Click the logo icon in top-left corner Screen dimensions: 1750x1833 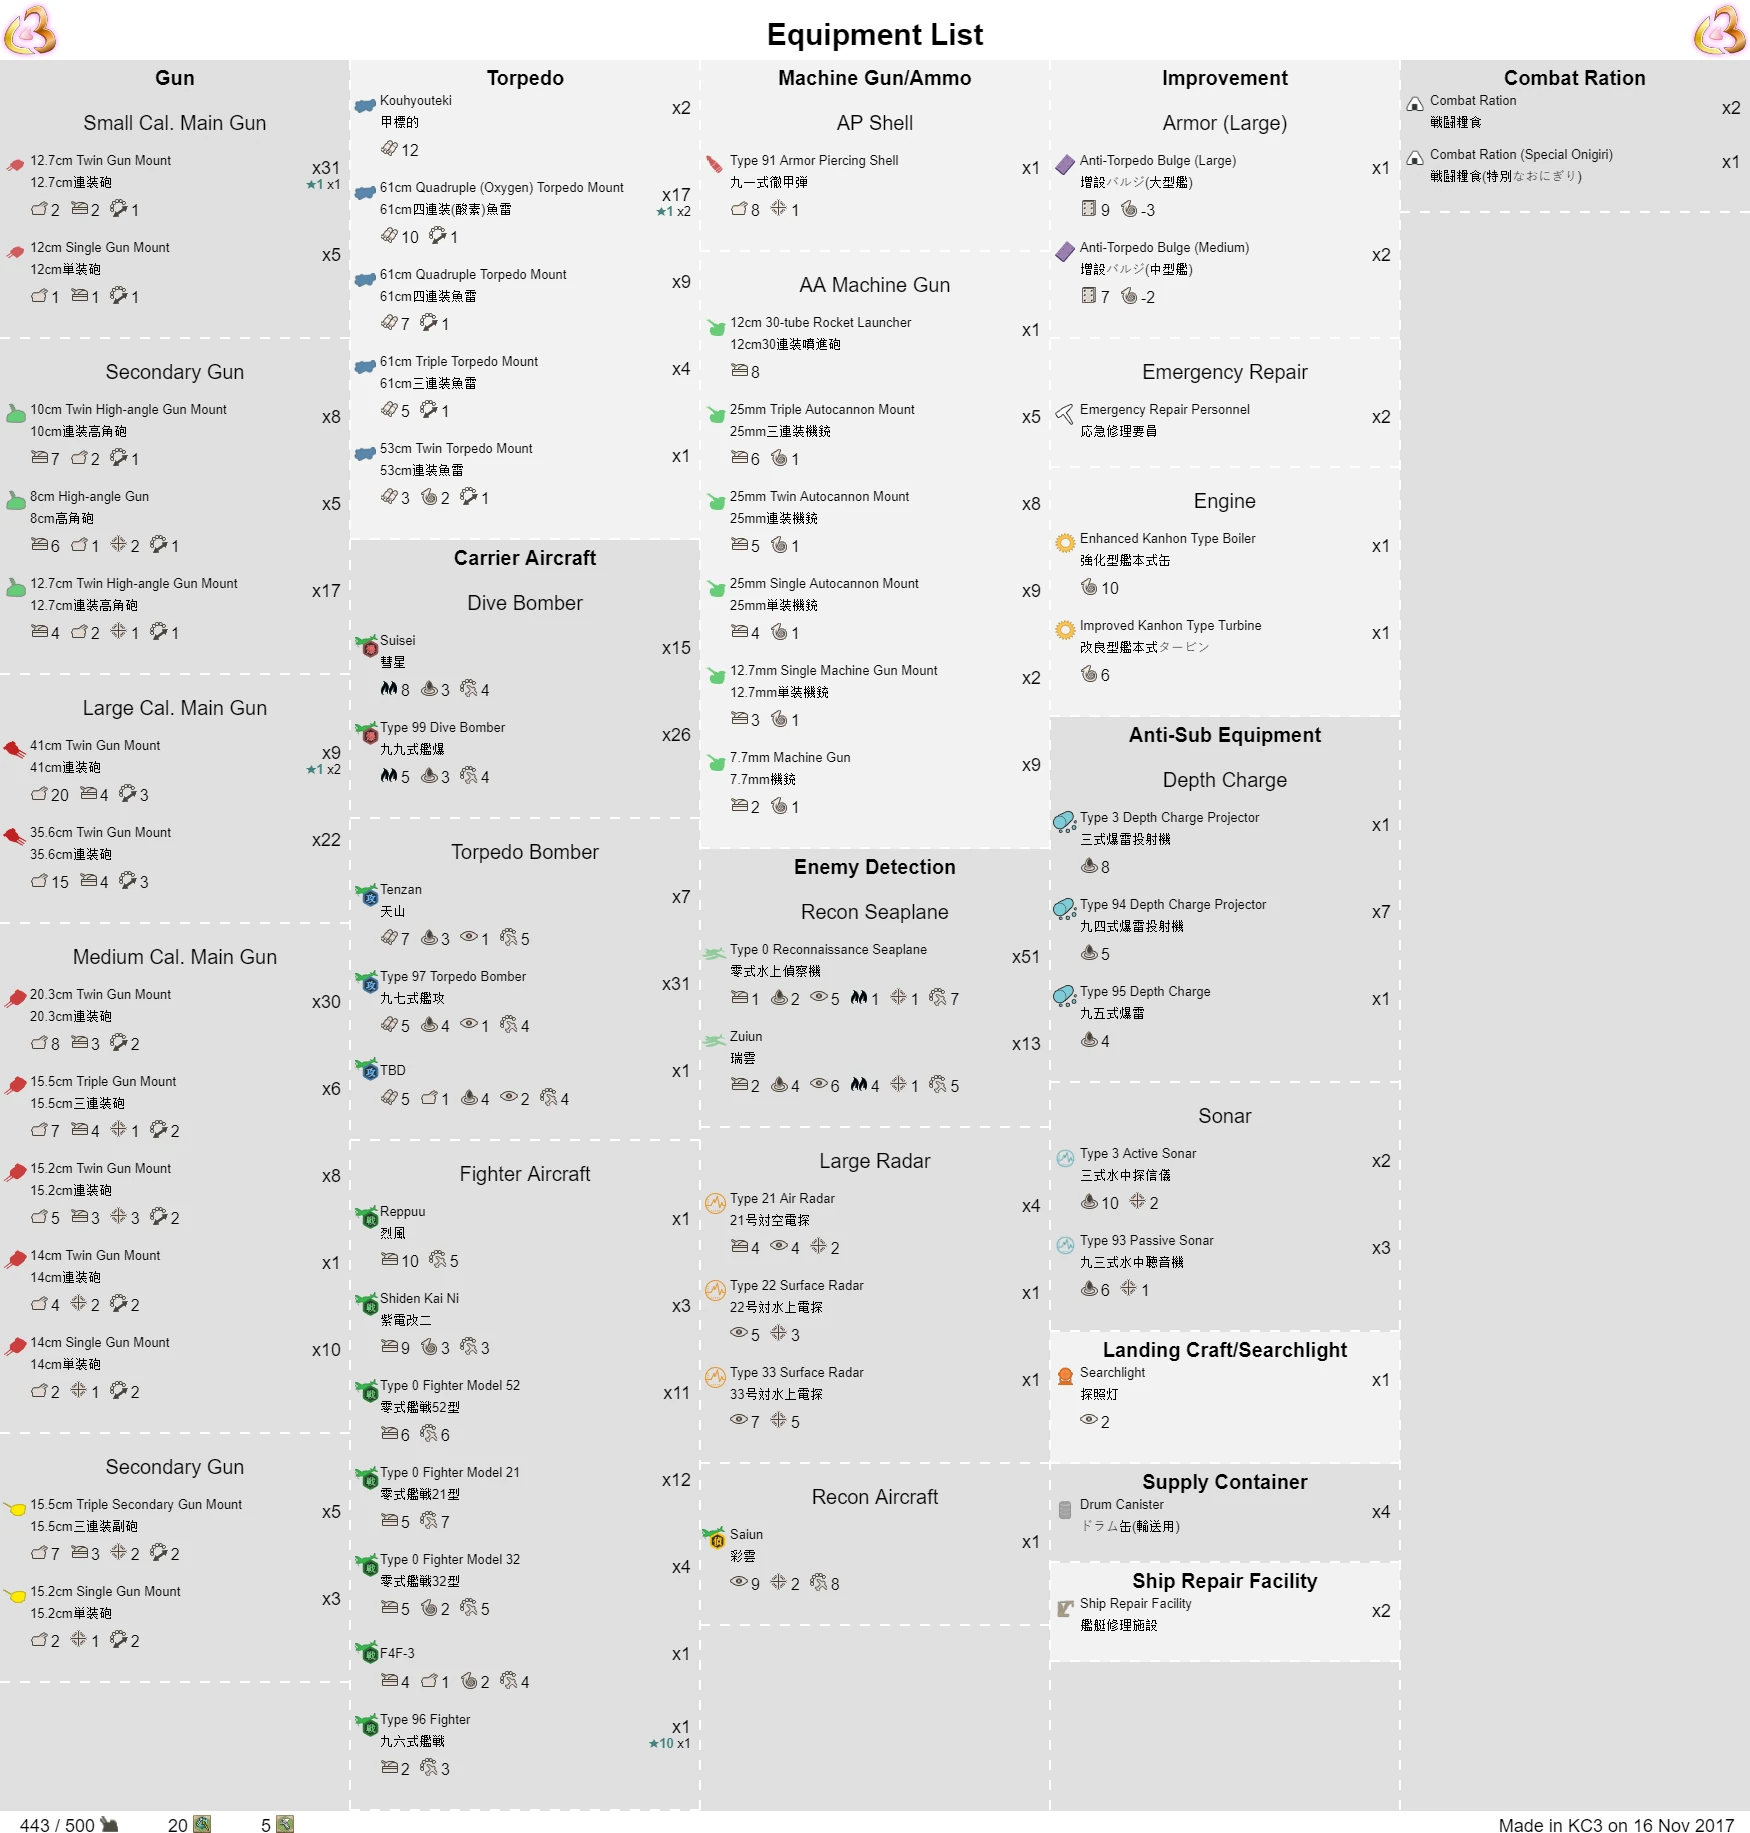point(30,30)
